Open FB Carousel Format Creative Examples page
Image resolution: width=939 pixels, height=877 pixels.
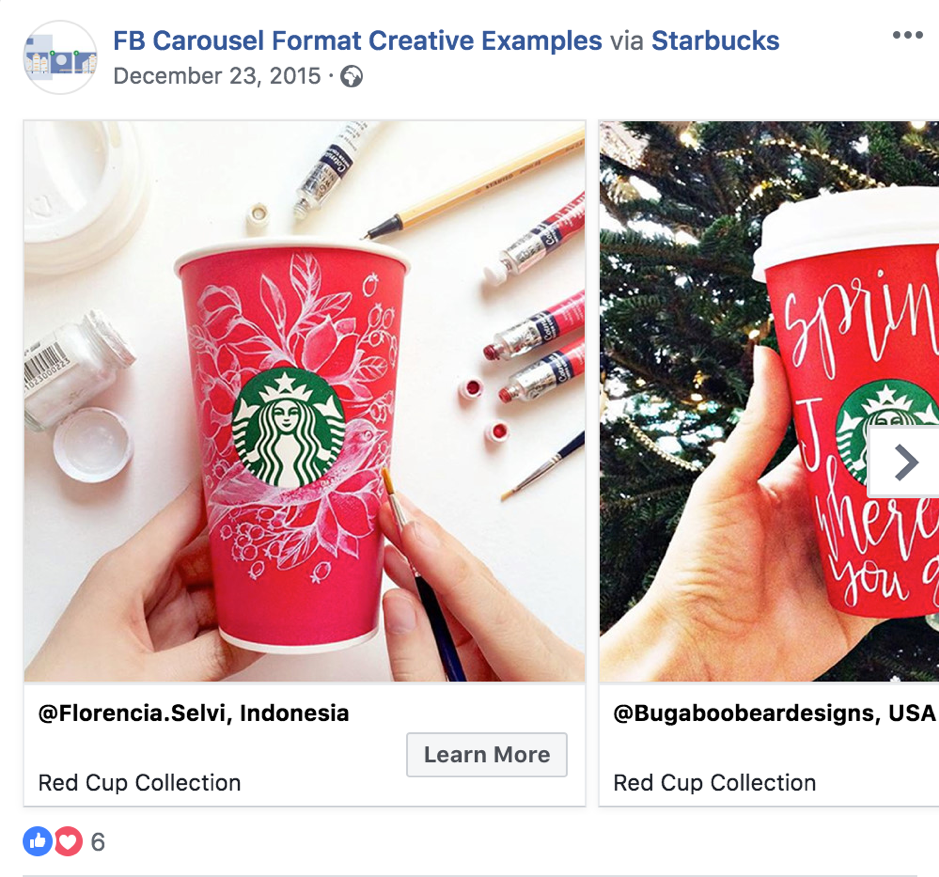pyautogui.click(x=357, y=41)
